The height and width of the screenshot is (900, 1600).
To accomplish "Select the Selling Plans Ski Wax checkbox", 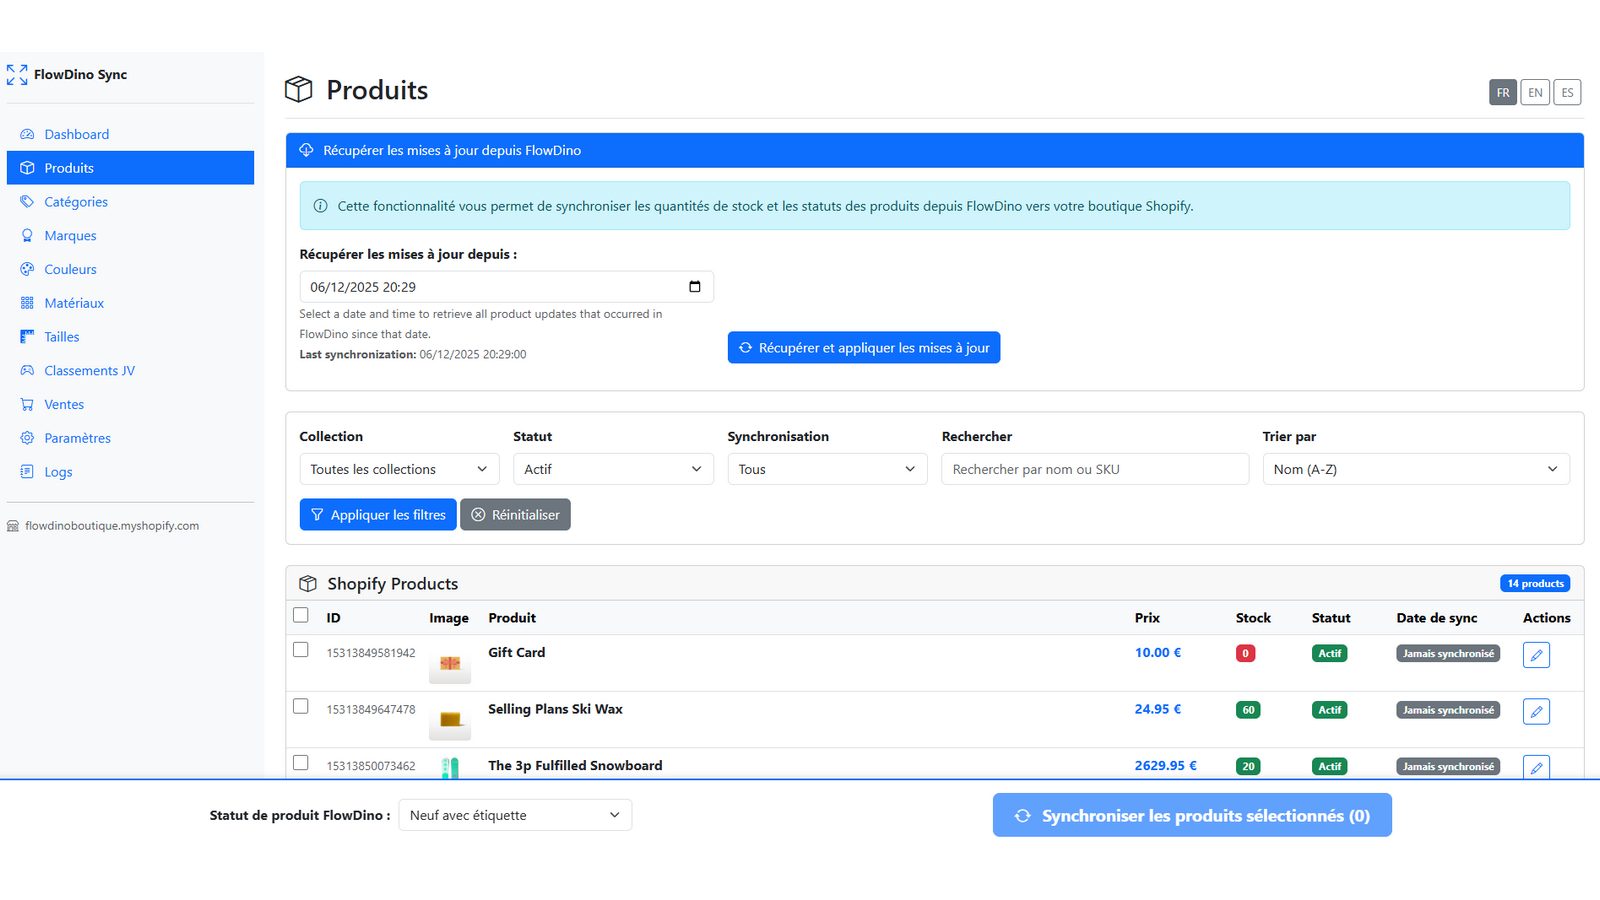I will 301,706.
